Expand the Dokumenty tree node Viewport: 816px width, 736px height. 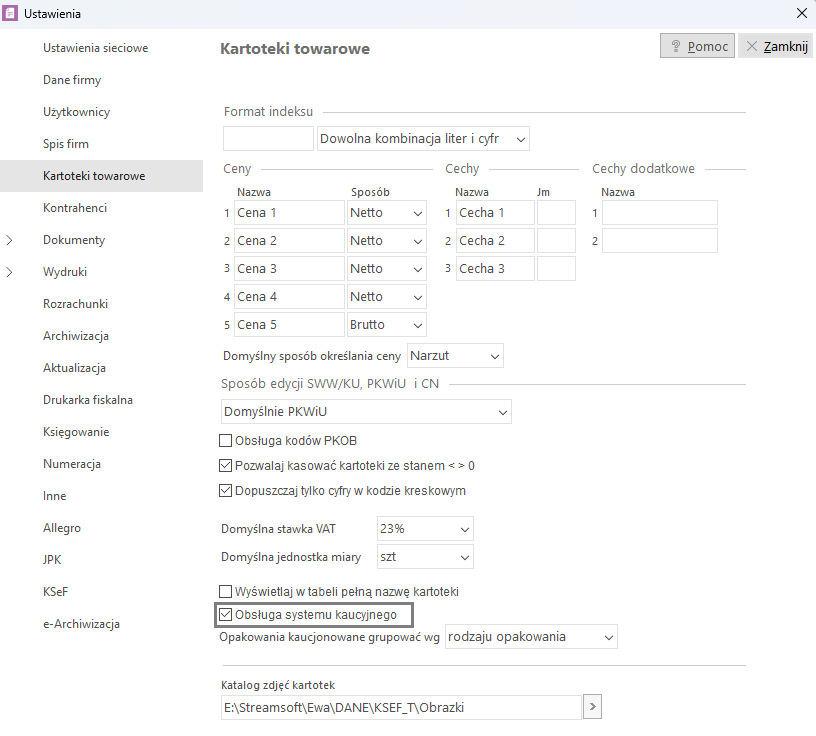10,240
